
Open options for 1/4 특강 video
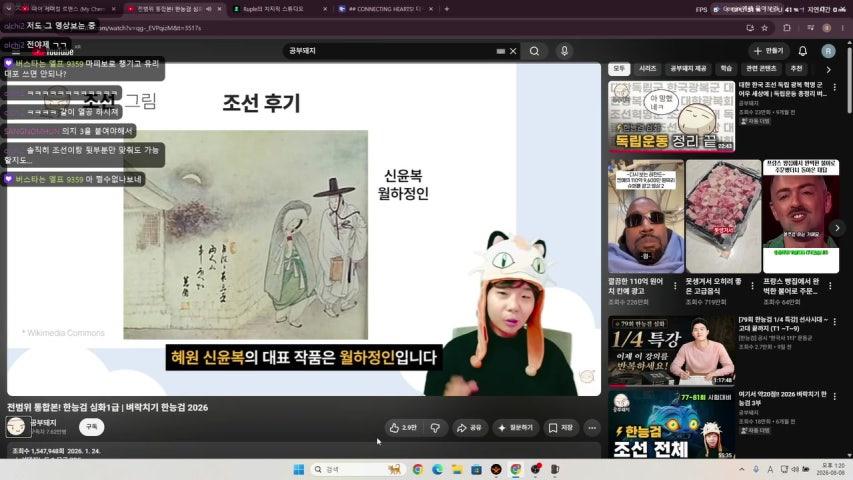(x=835, y=322)
